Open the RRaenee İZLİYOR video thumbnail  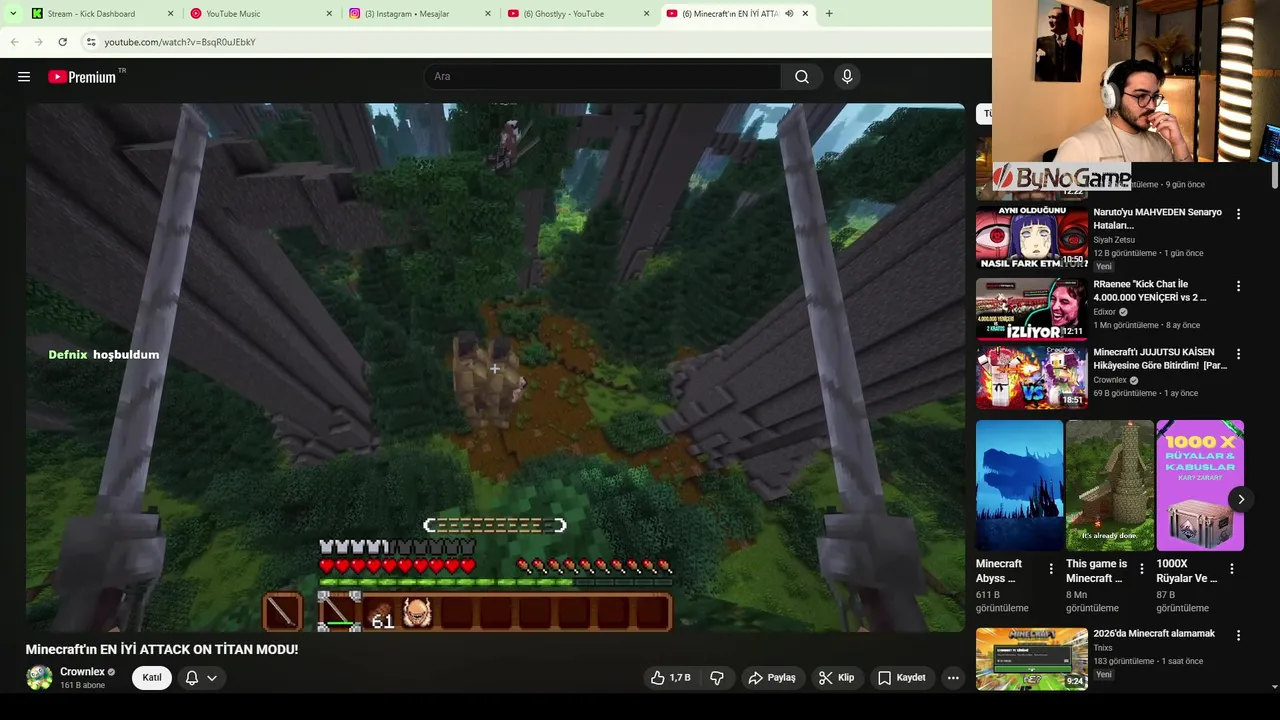pyautogui.click(x=1031, y=309)
